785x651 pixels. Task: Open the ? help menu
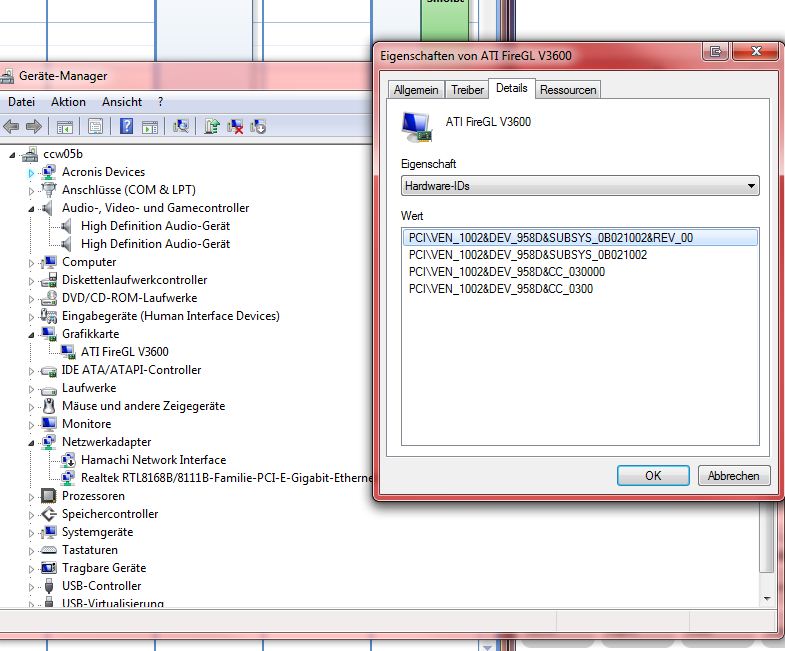point(160,102)
